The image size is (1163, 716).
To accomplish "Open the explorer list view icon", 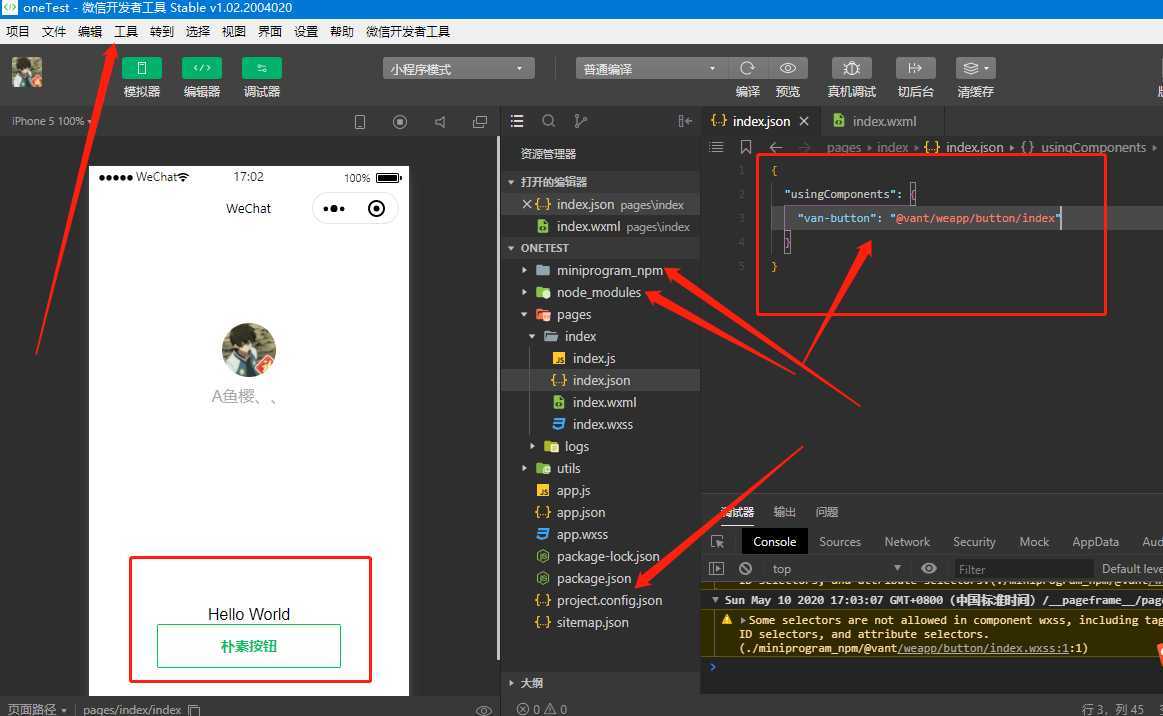I will [517, 121].
